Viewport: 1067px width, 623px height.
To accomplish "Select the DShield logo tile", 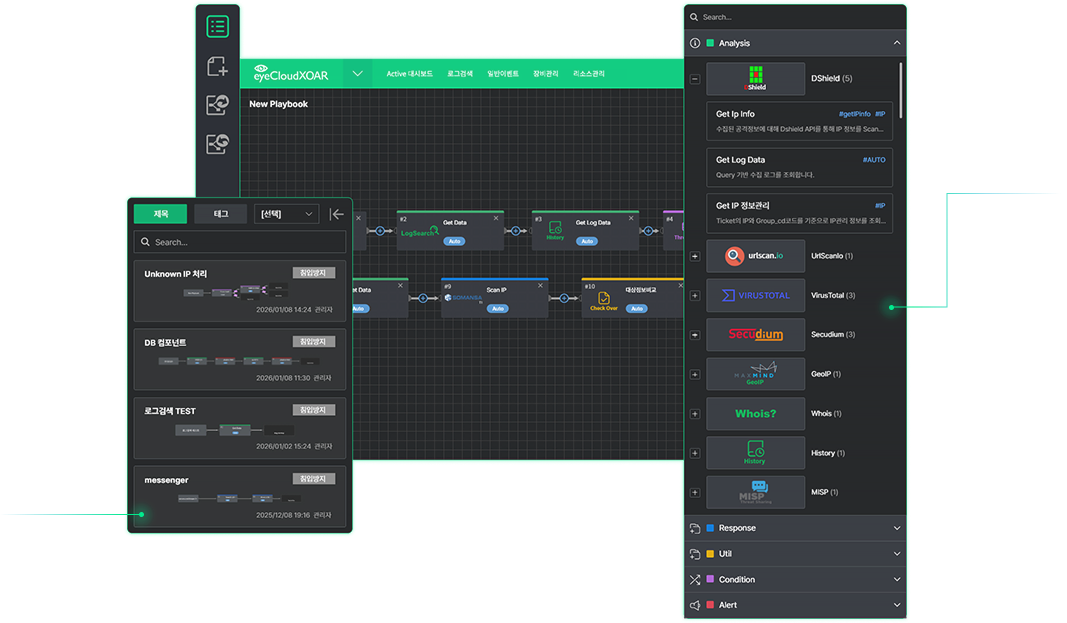I will [x=755, y=79].
